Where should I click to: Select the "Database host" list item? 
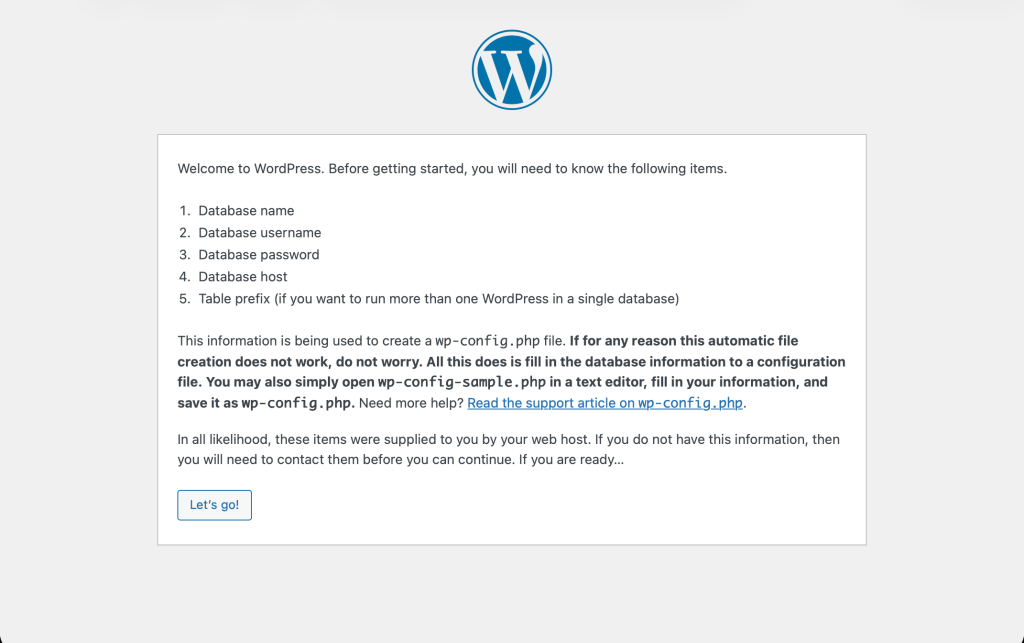(x=243, y=277)
